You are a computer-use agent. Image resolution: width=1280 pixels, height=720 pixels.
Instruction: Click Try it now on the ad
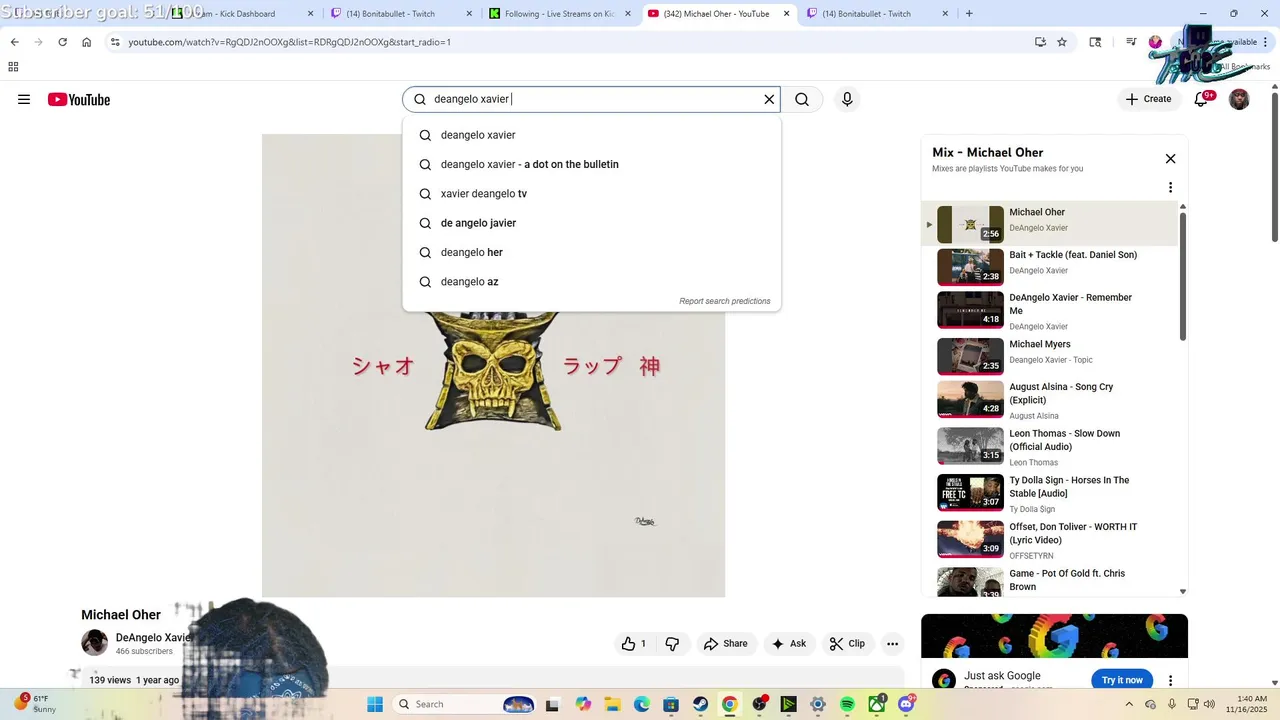1122,680
